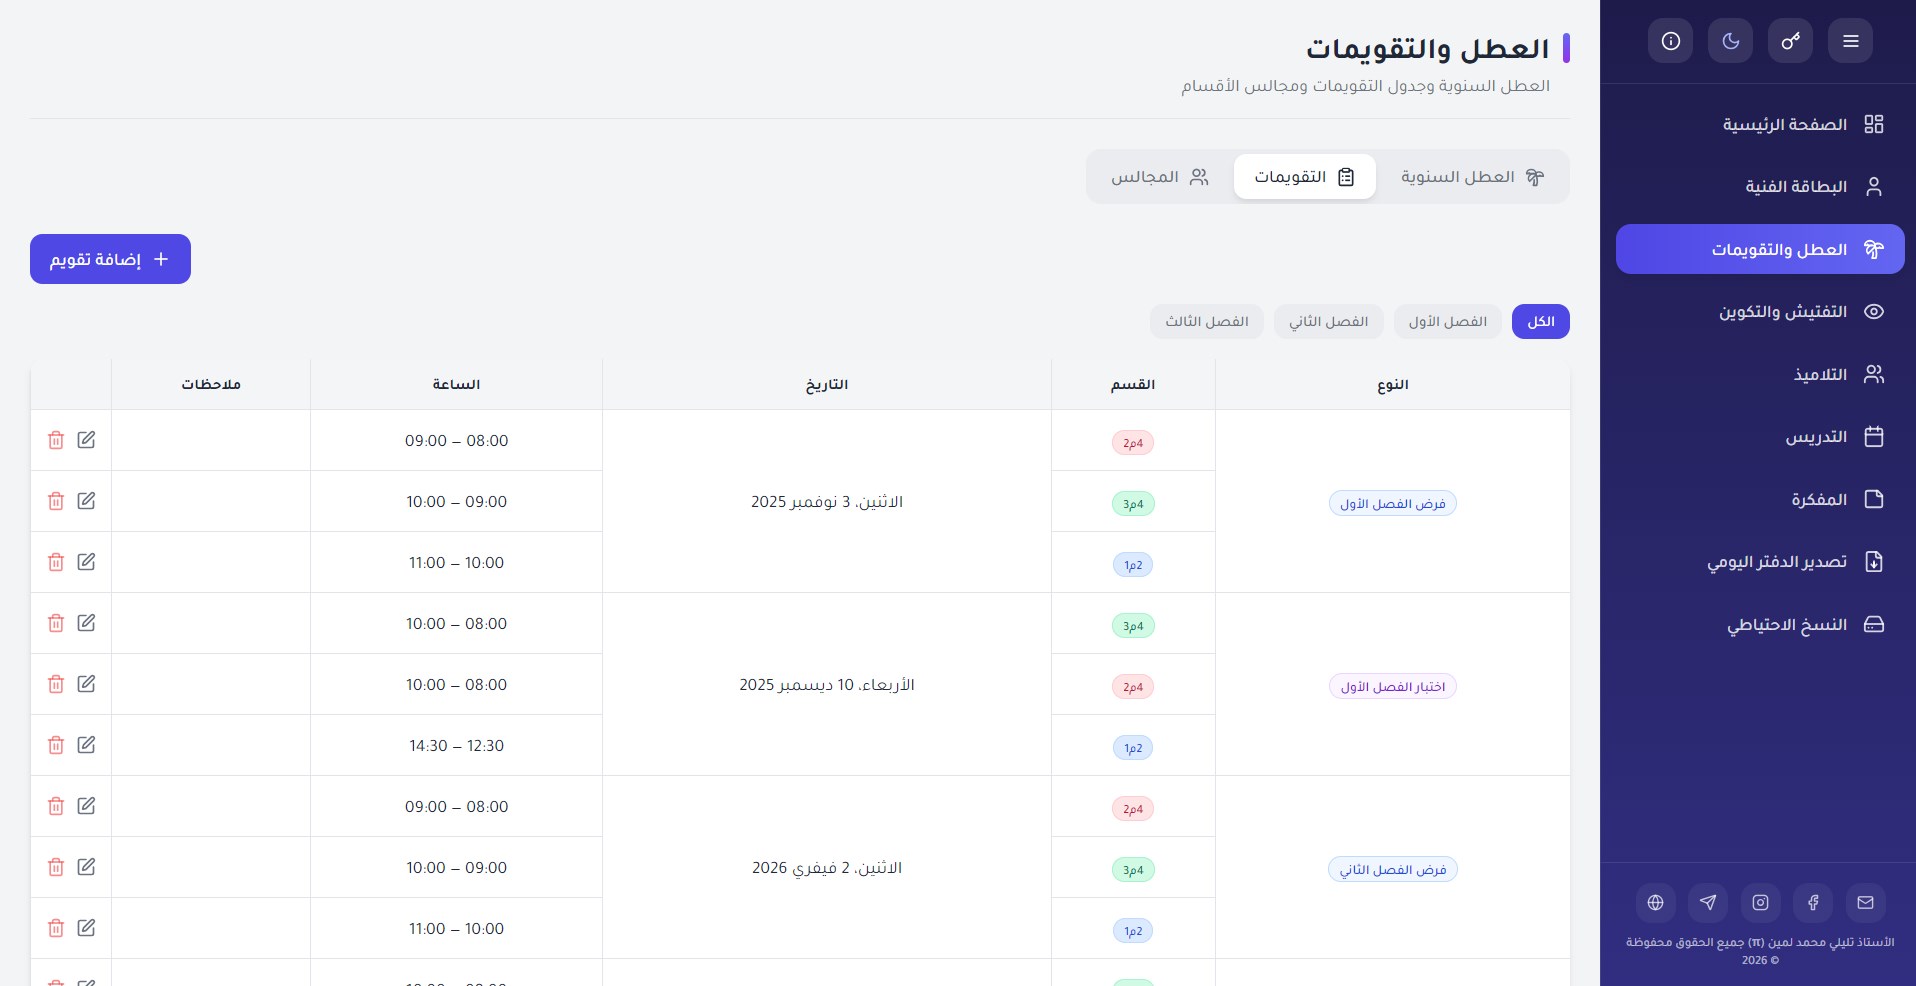Open المفكرة sidebar item

coord(1760,499)
